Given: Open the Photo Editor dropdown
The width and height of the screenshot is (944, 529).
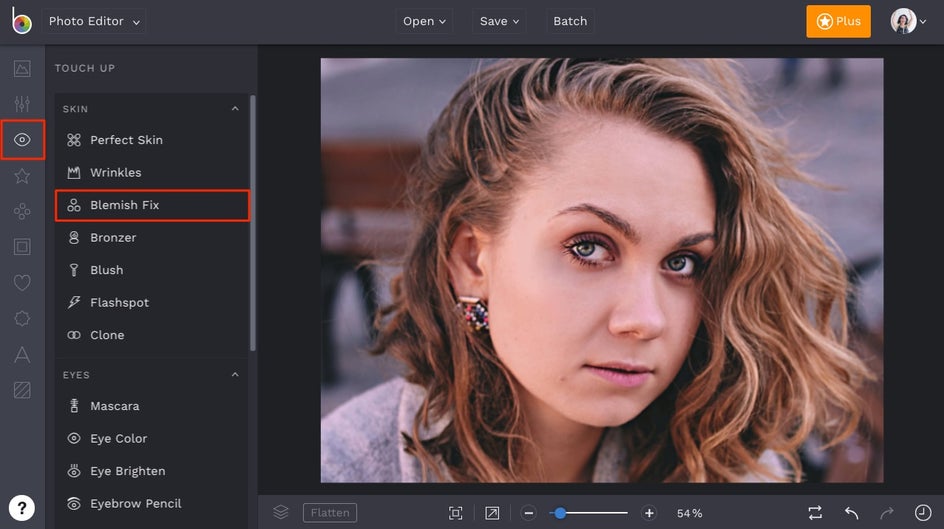Looking at the screenshot, I should [x=94, y=21].
